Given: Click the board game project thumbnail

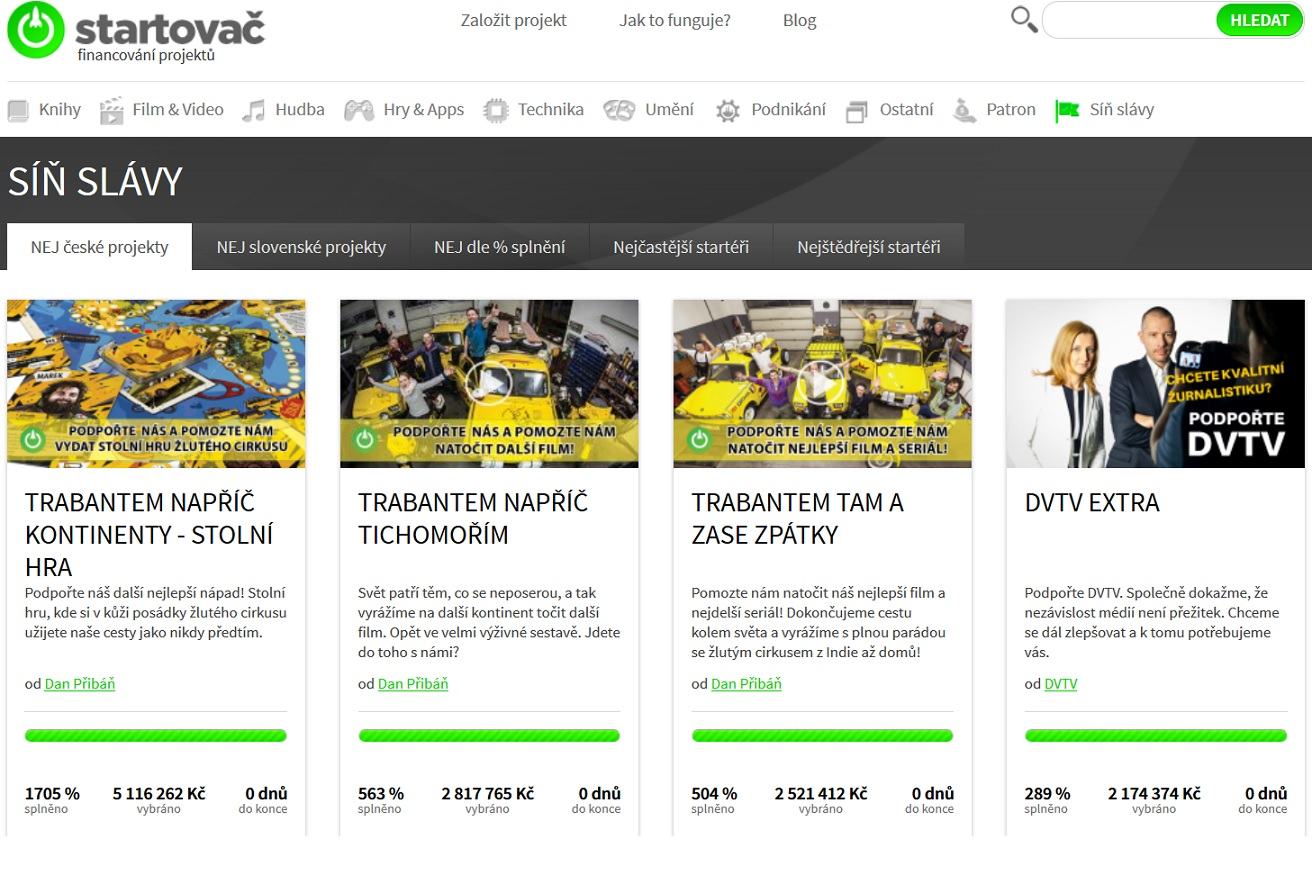Looking at the screenshot, I should (x=156, y=383).
